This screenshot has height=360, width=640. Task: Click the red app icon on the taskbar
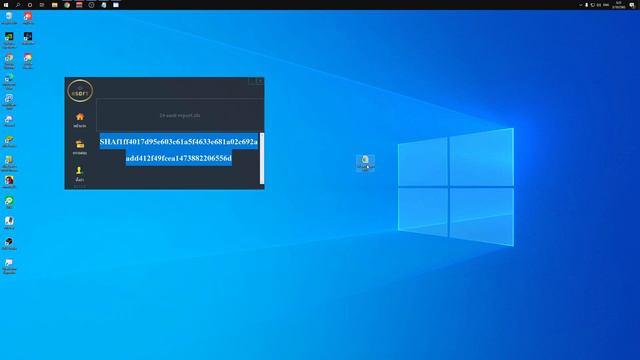(79, 5)
